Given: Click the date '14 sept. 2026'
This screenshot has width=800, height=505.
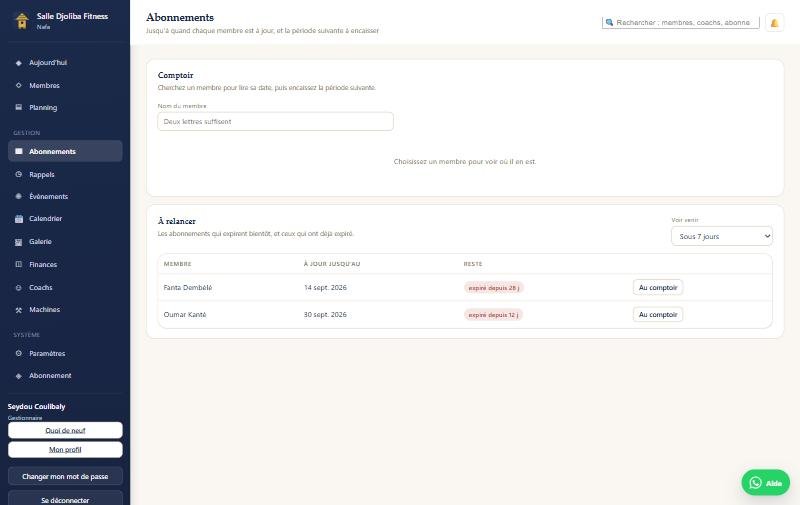Looking at the screenshot, I should click(x=325, y=288).
